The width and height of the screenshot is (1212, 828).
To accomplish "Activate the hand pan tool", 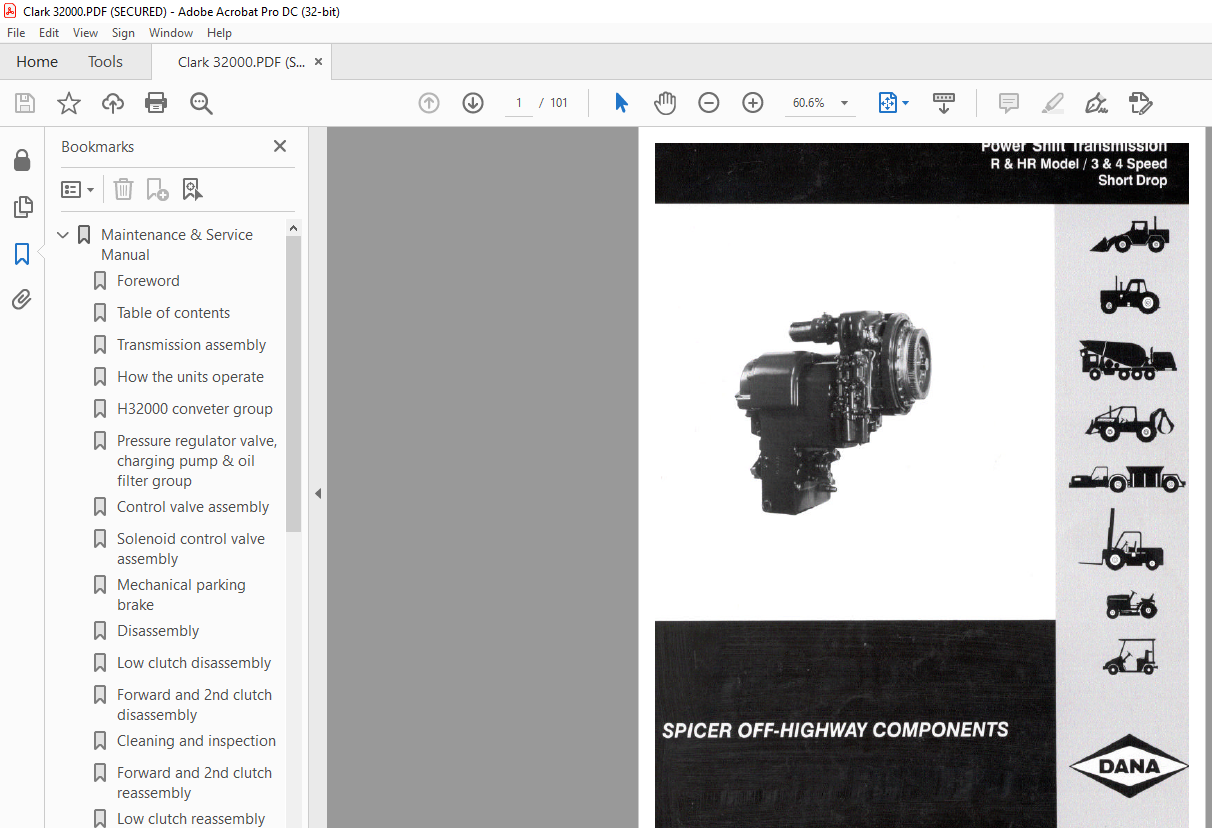I will click(665, 103).
